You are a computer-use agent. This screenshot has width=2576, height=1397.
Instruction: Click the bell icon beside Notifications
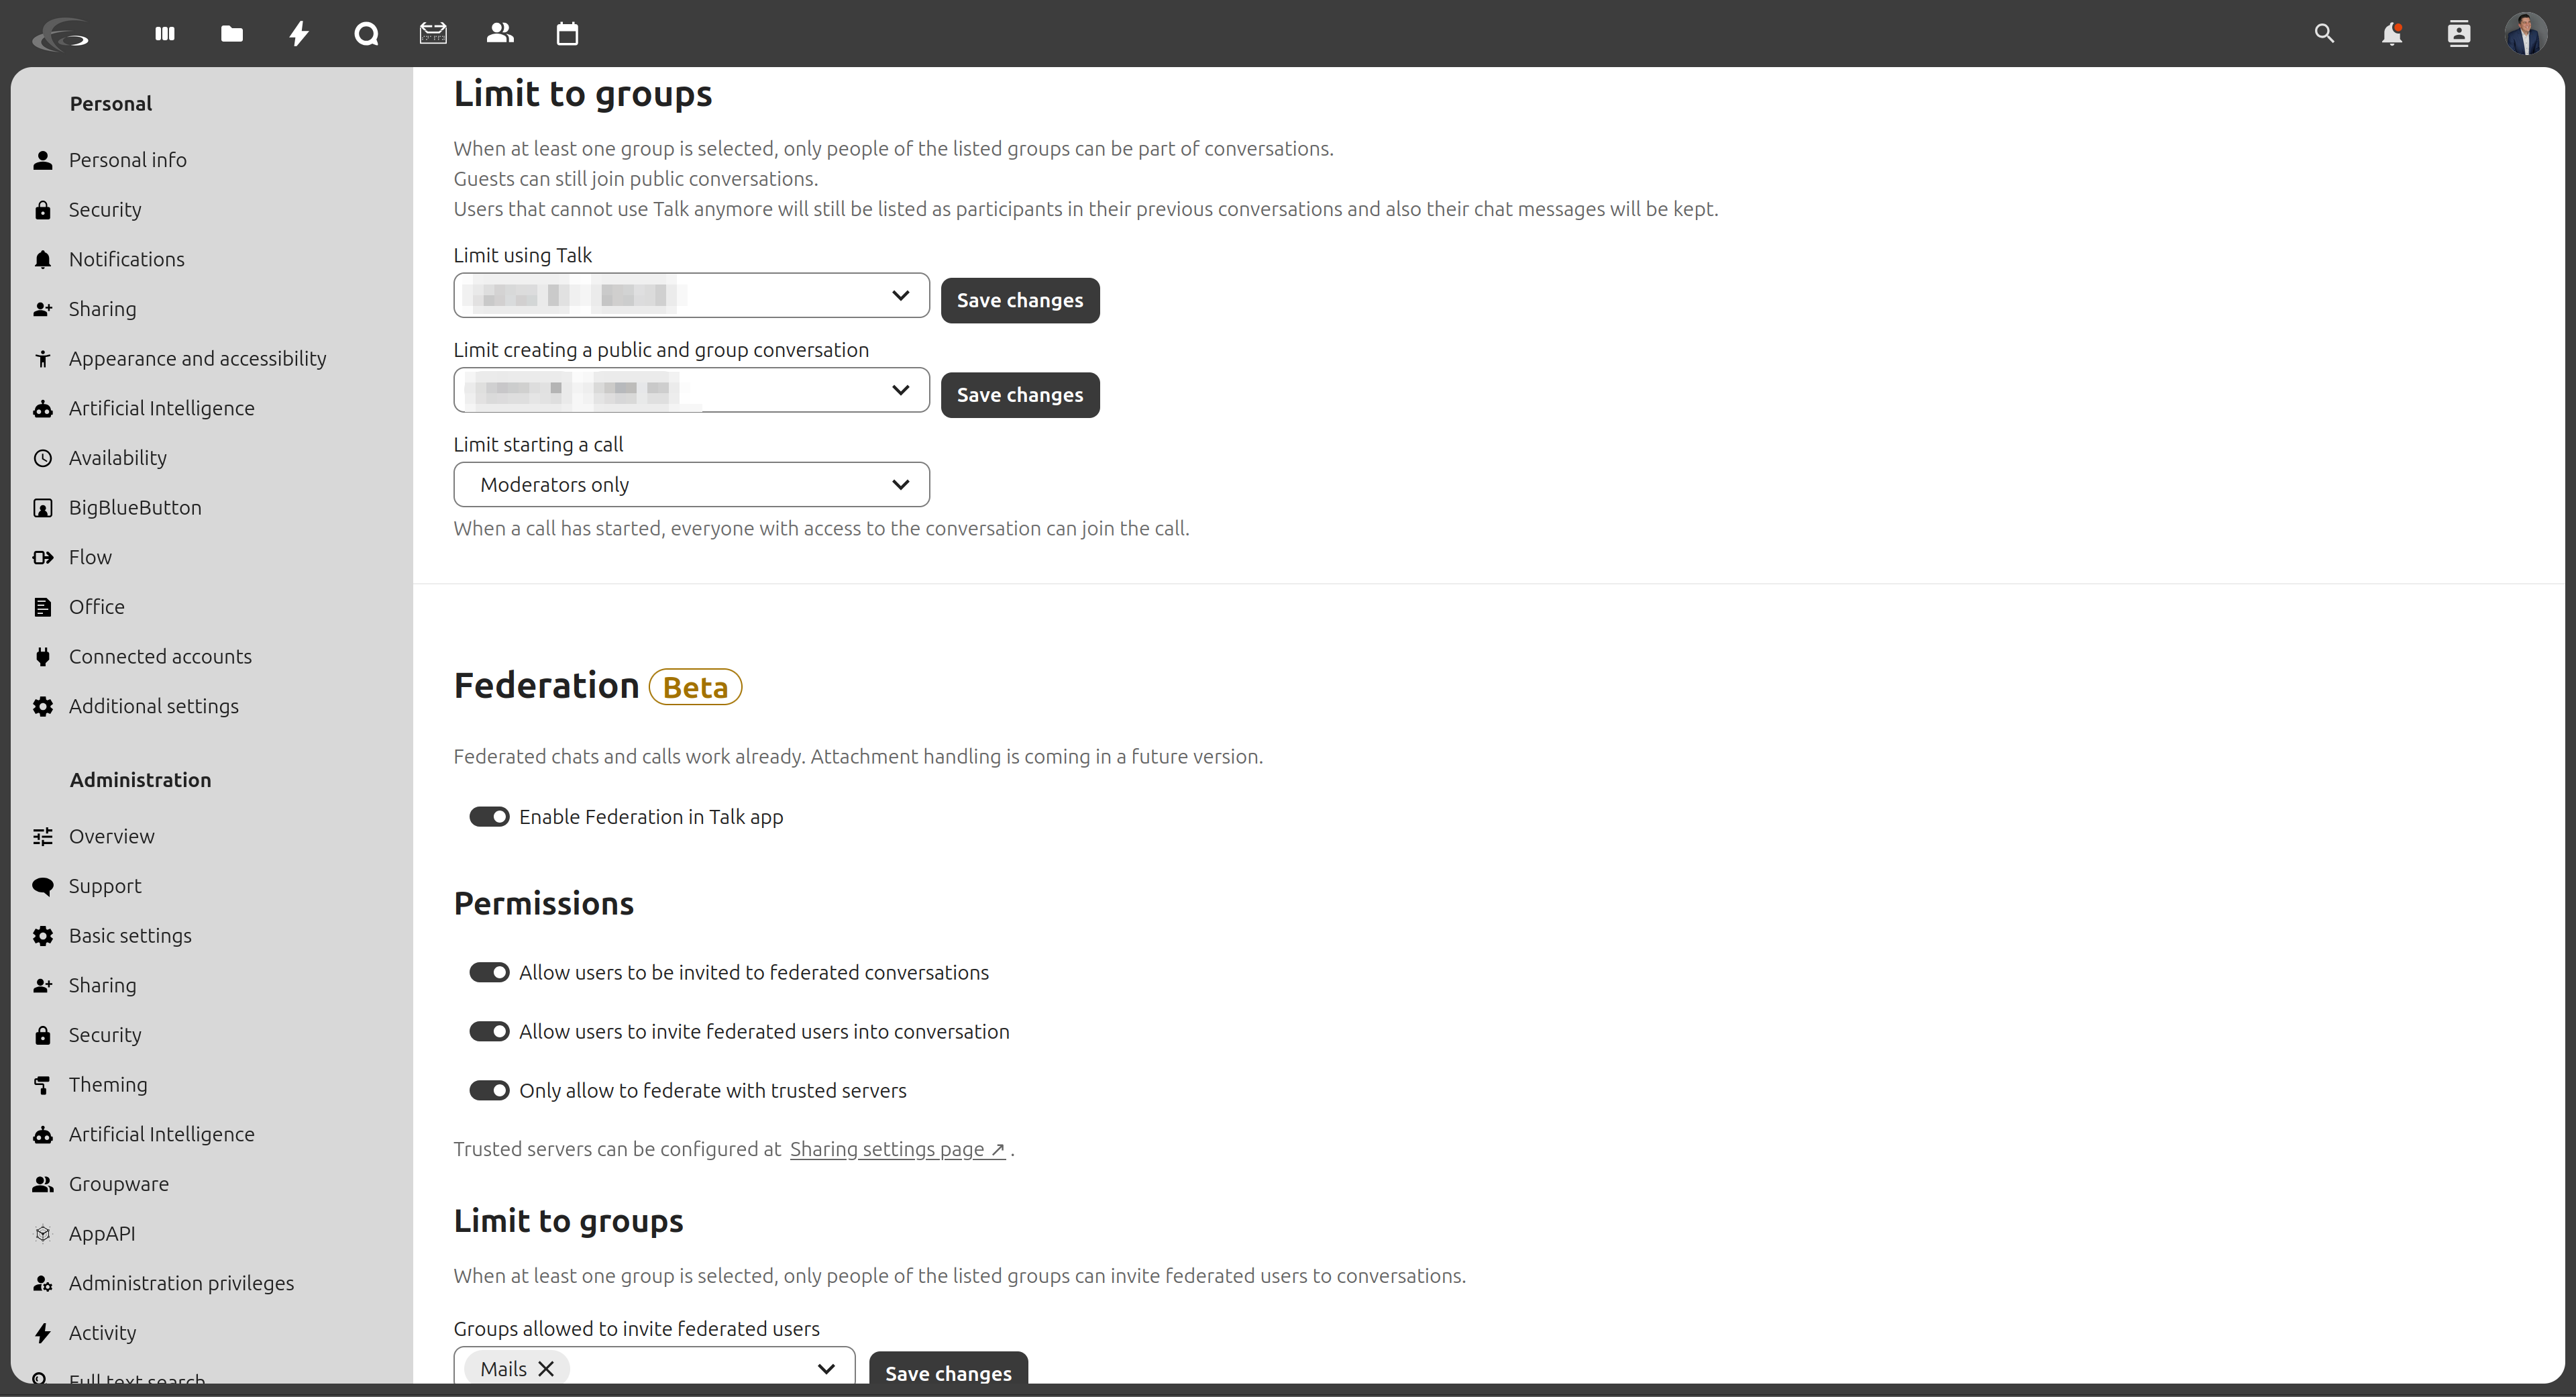click(43, 260)
